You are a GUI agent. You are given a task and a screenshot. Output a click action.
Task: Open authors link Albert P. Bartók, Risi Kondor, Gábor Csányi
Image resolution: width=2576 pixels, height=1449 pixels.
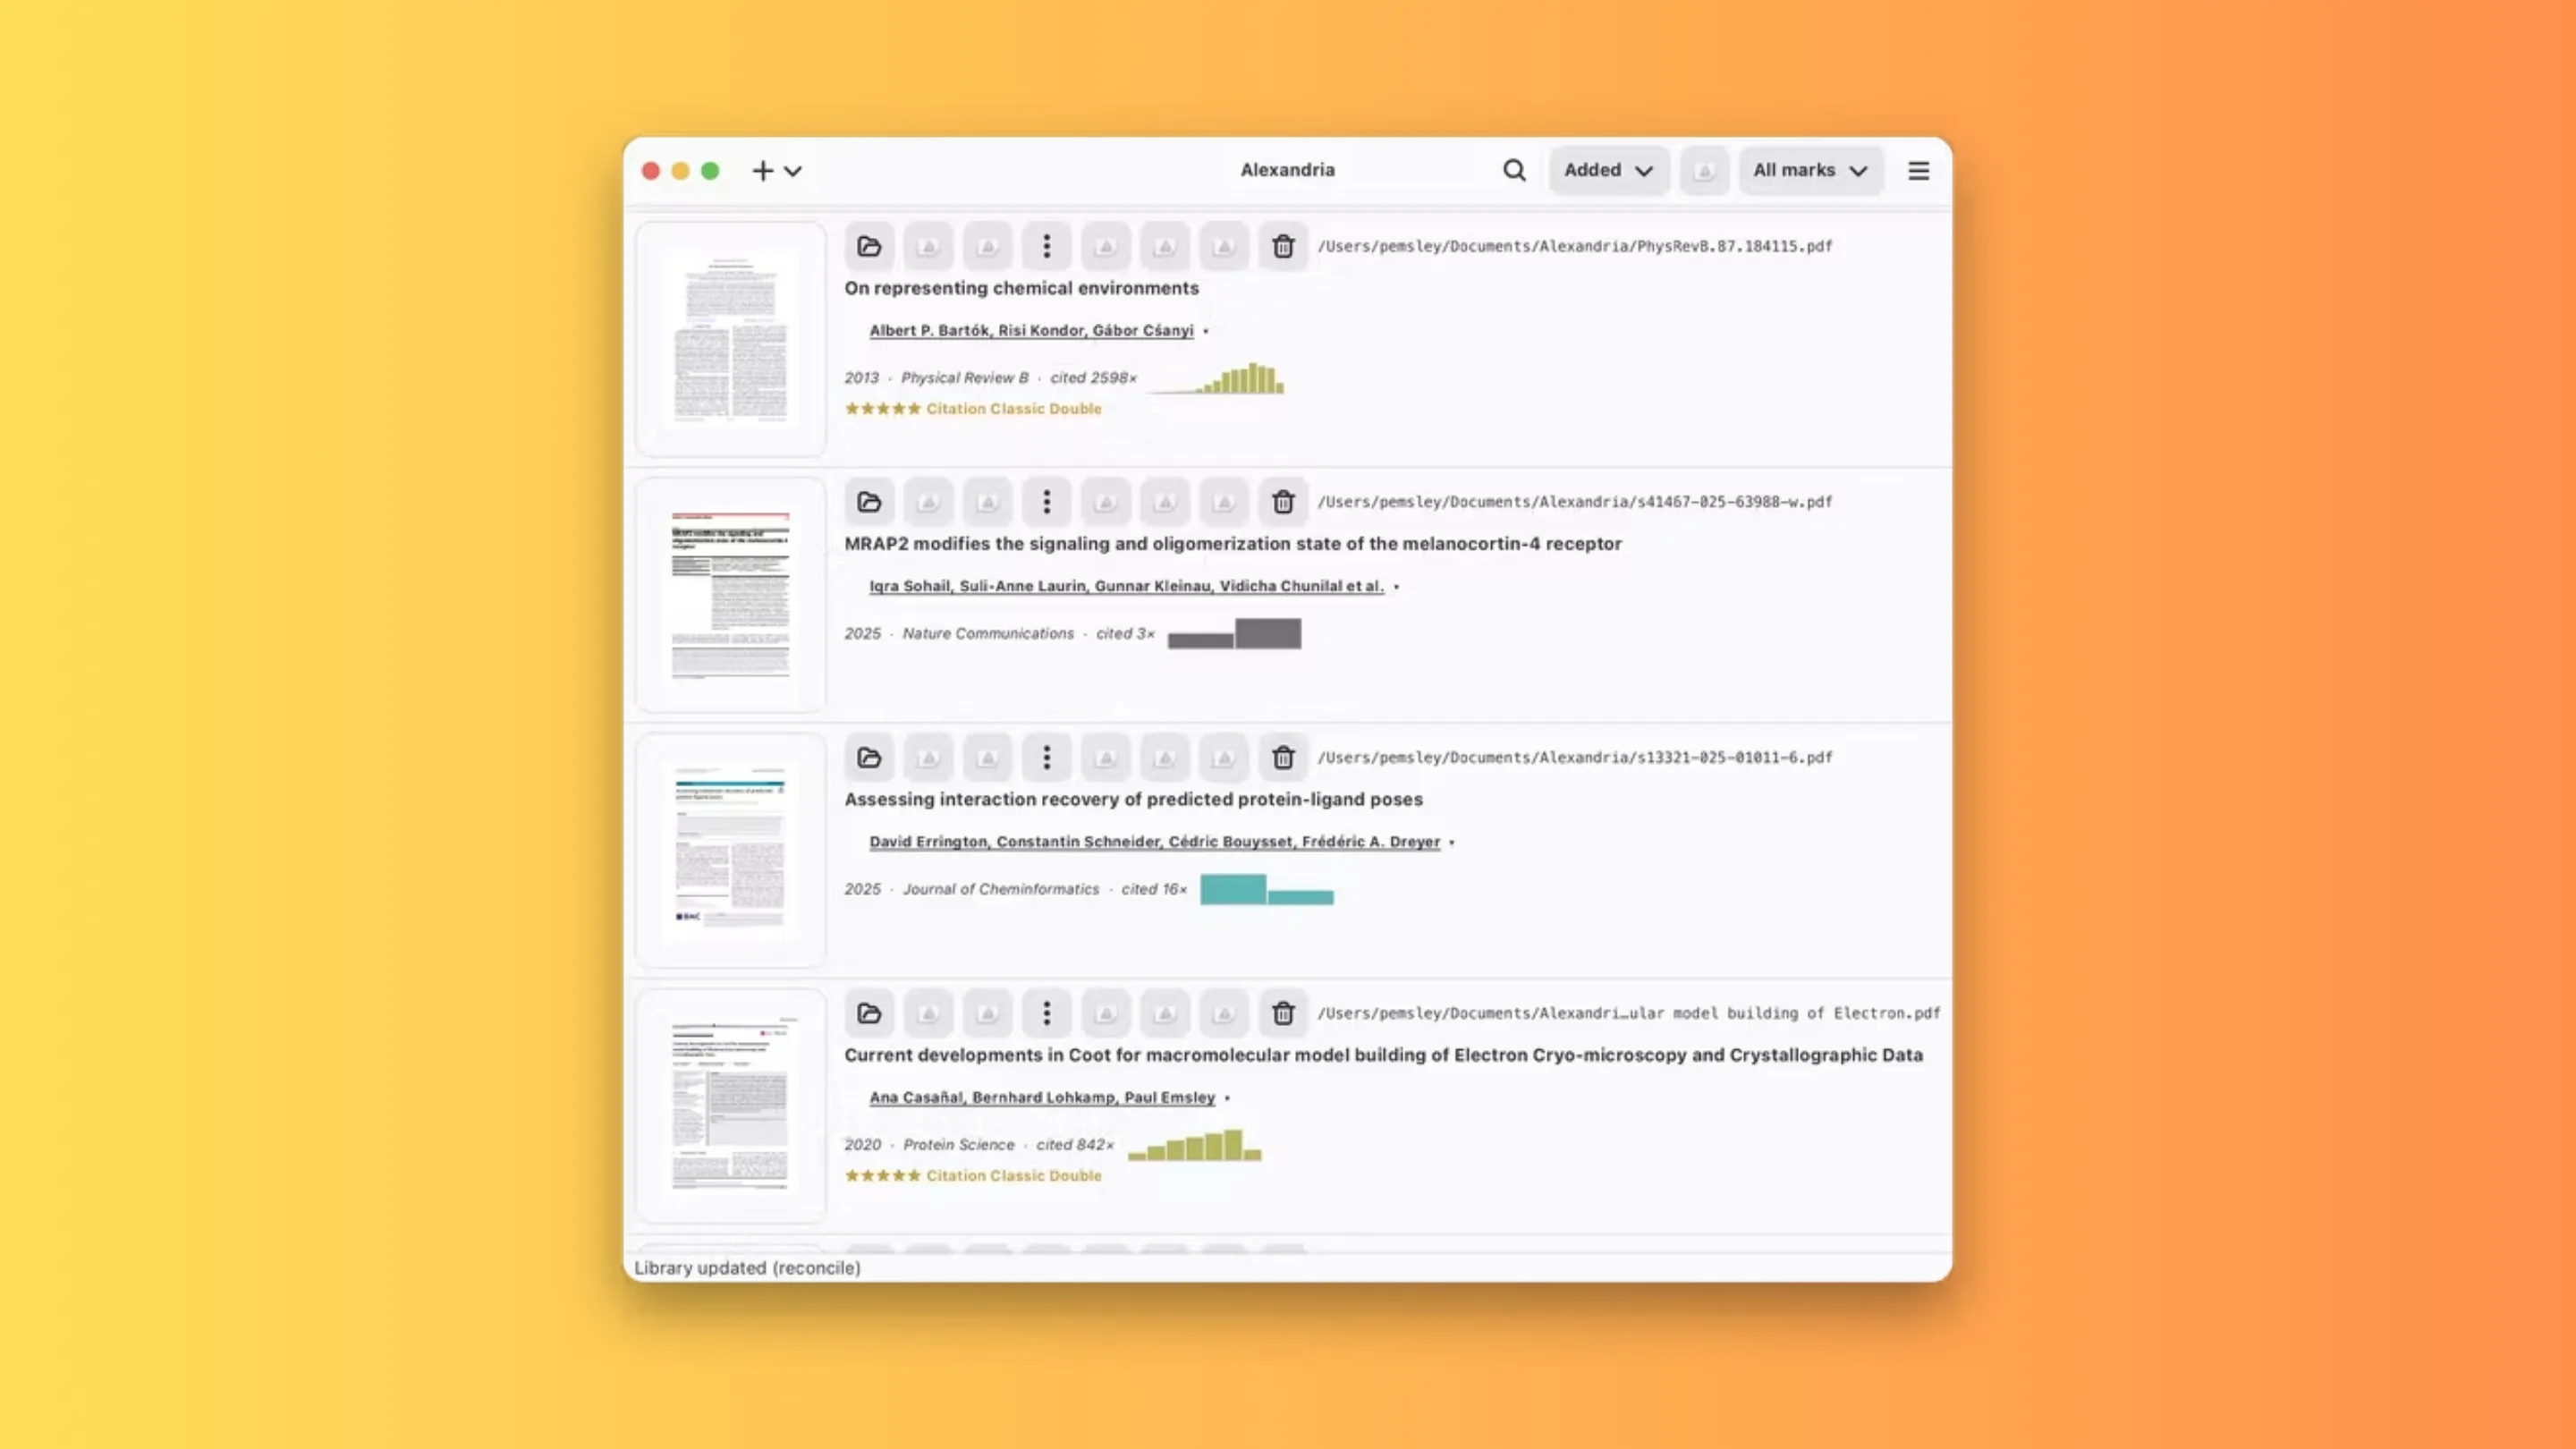point(1031,330)
